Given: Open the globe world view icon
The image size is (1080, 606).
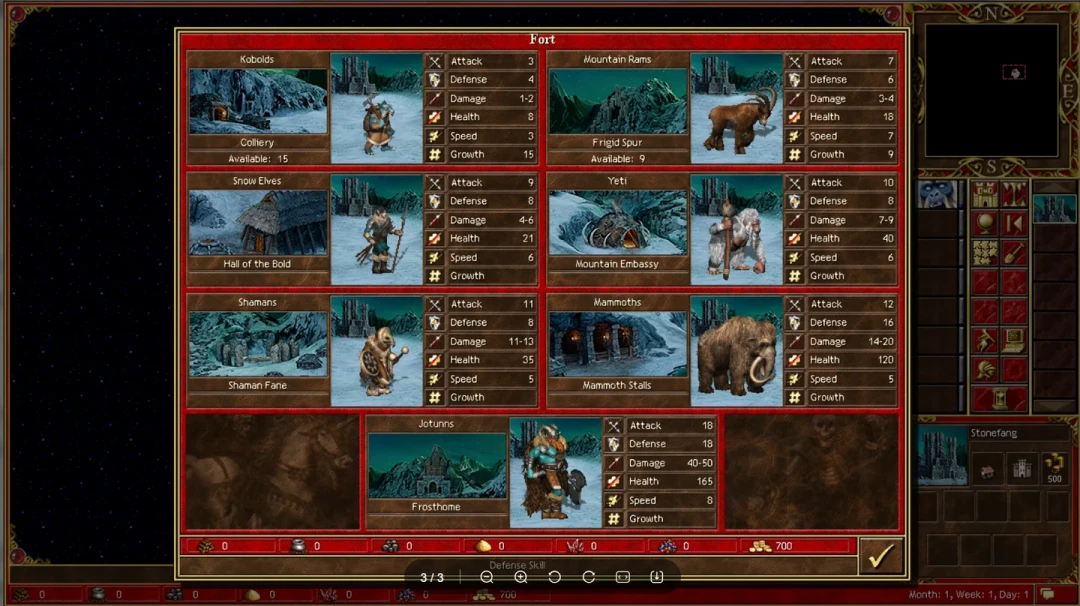Looking at the screenshot, I should pos(985,224).
